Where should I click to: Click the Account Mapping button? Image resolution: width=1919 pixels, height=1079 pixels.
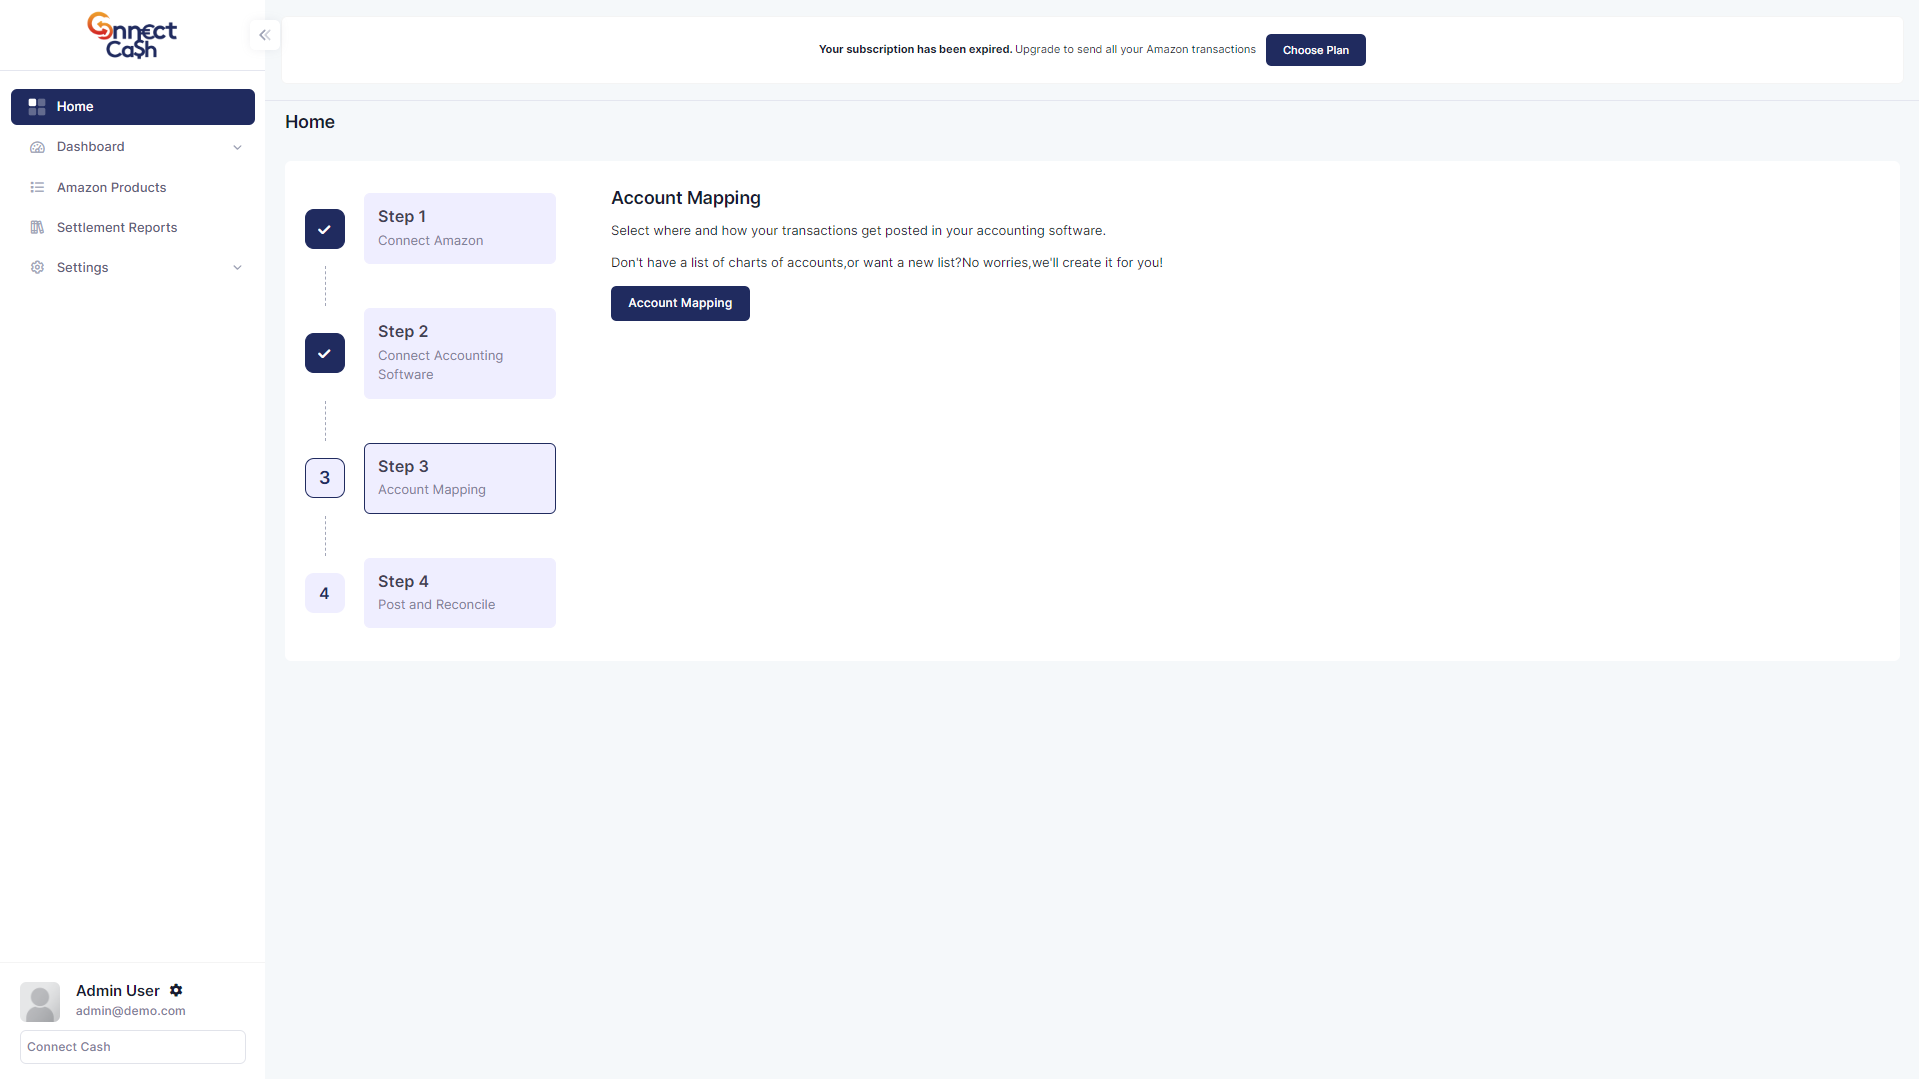(x=680, y=303)
